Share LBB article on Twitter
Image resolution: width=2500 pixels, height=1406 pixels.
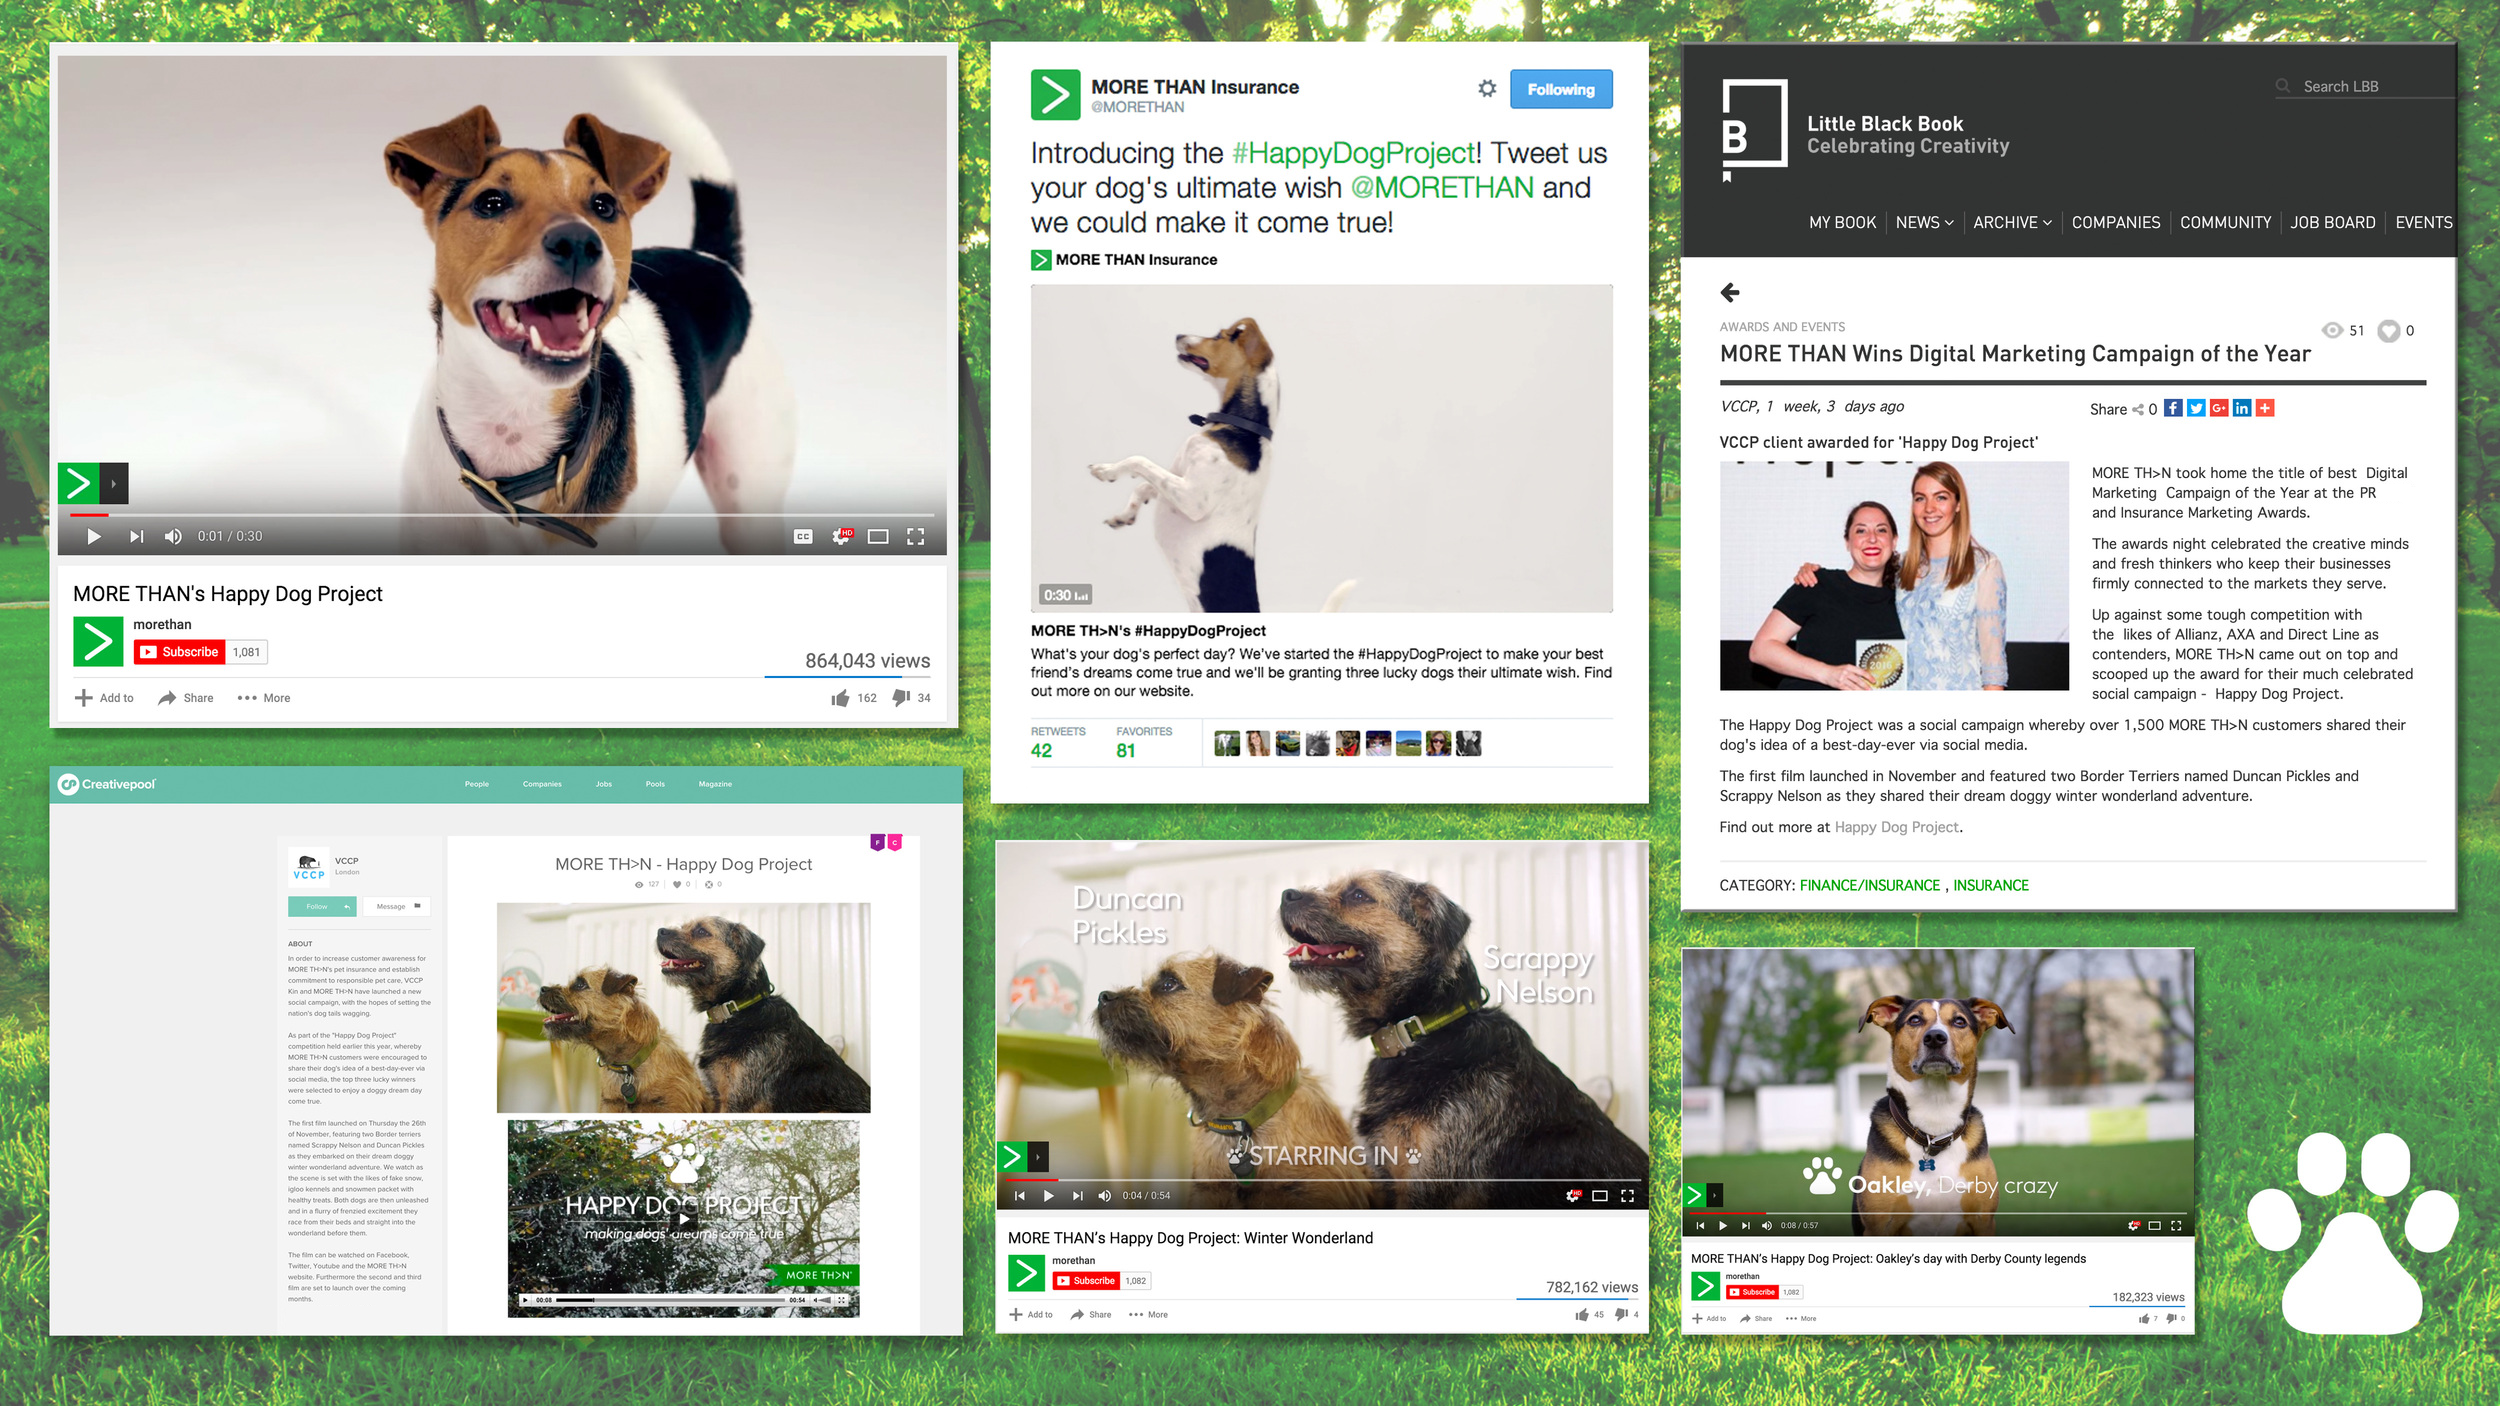tap(2196, 408)
